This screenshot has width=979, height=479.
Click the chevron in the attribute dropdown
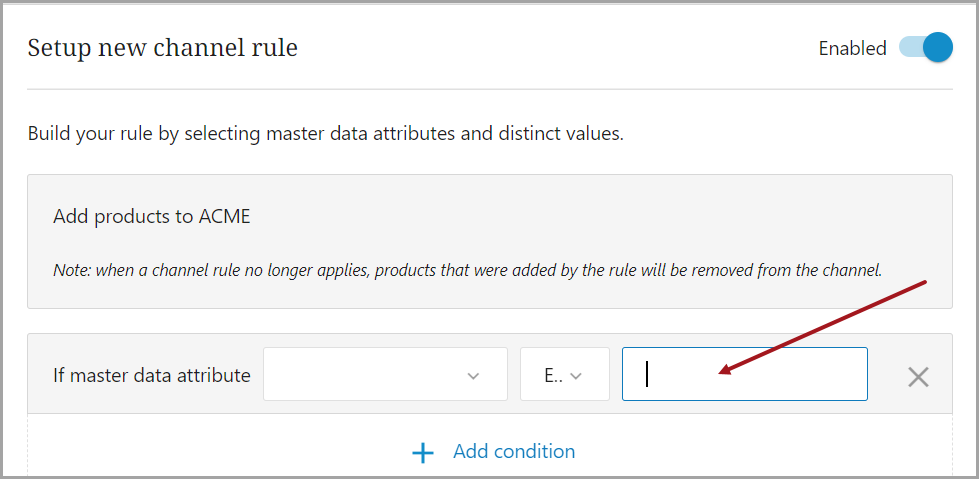tap(473, 376)
